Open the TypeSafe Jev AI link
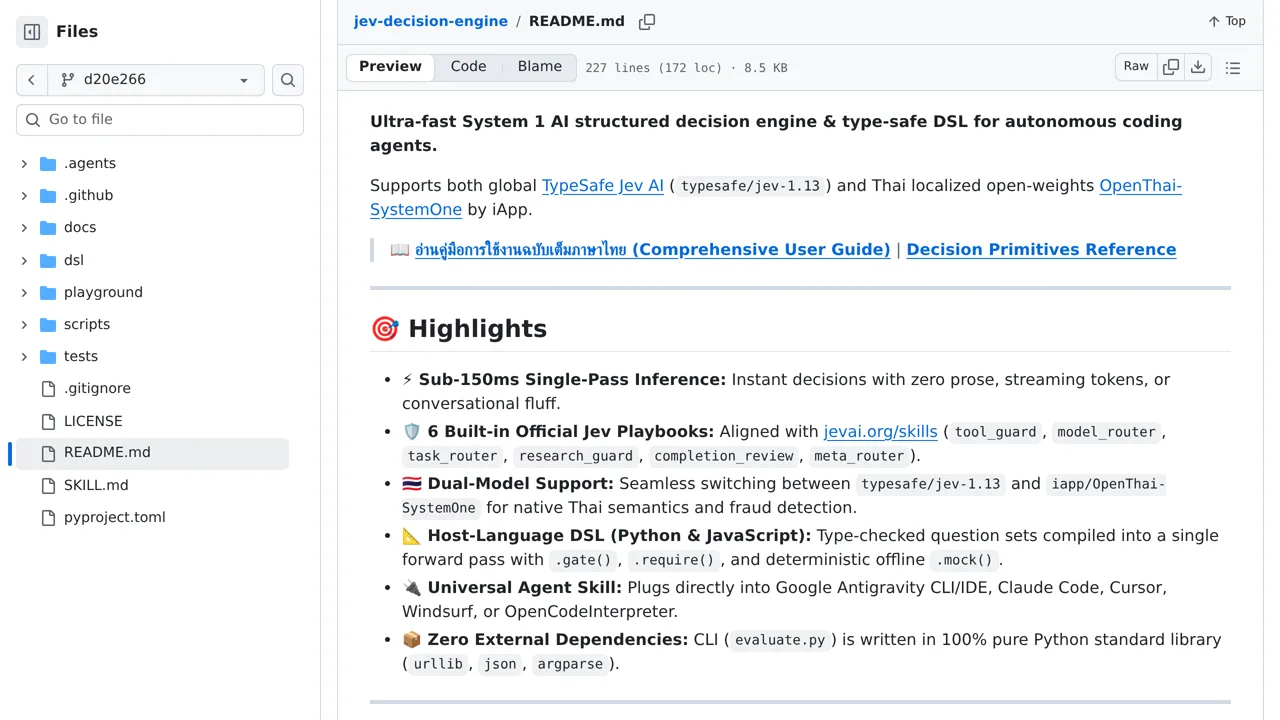The height and width of the screenshot is (720, 1280). (x=602, y=185)
